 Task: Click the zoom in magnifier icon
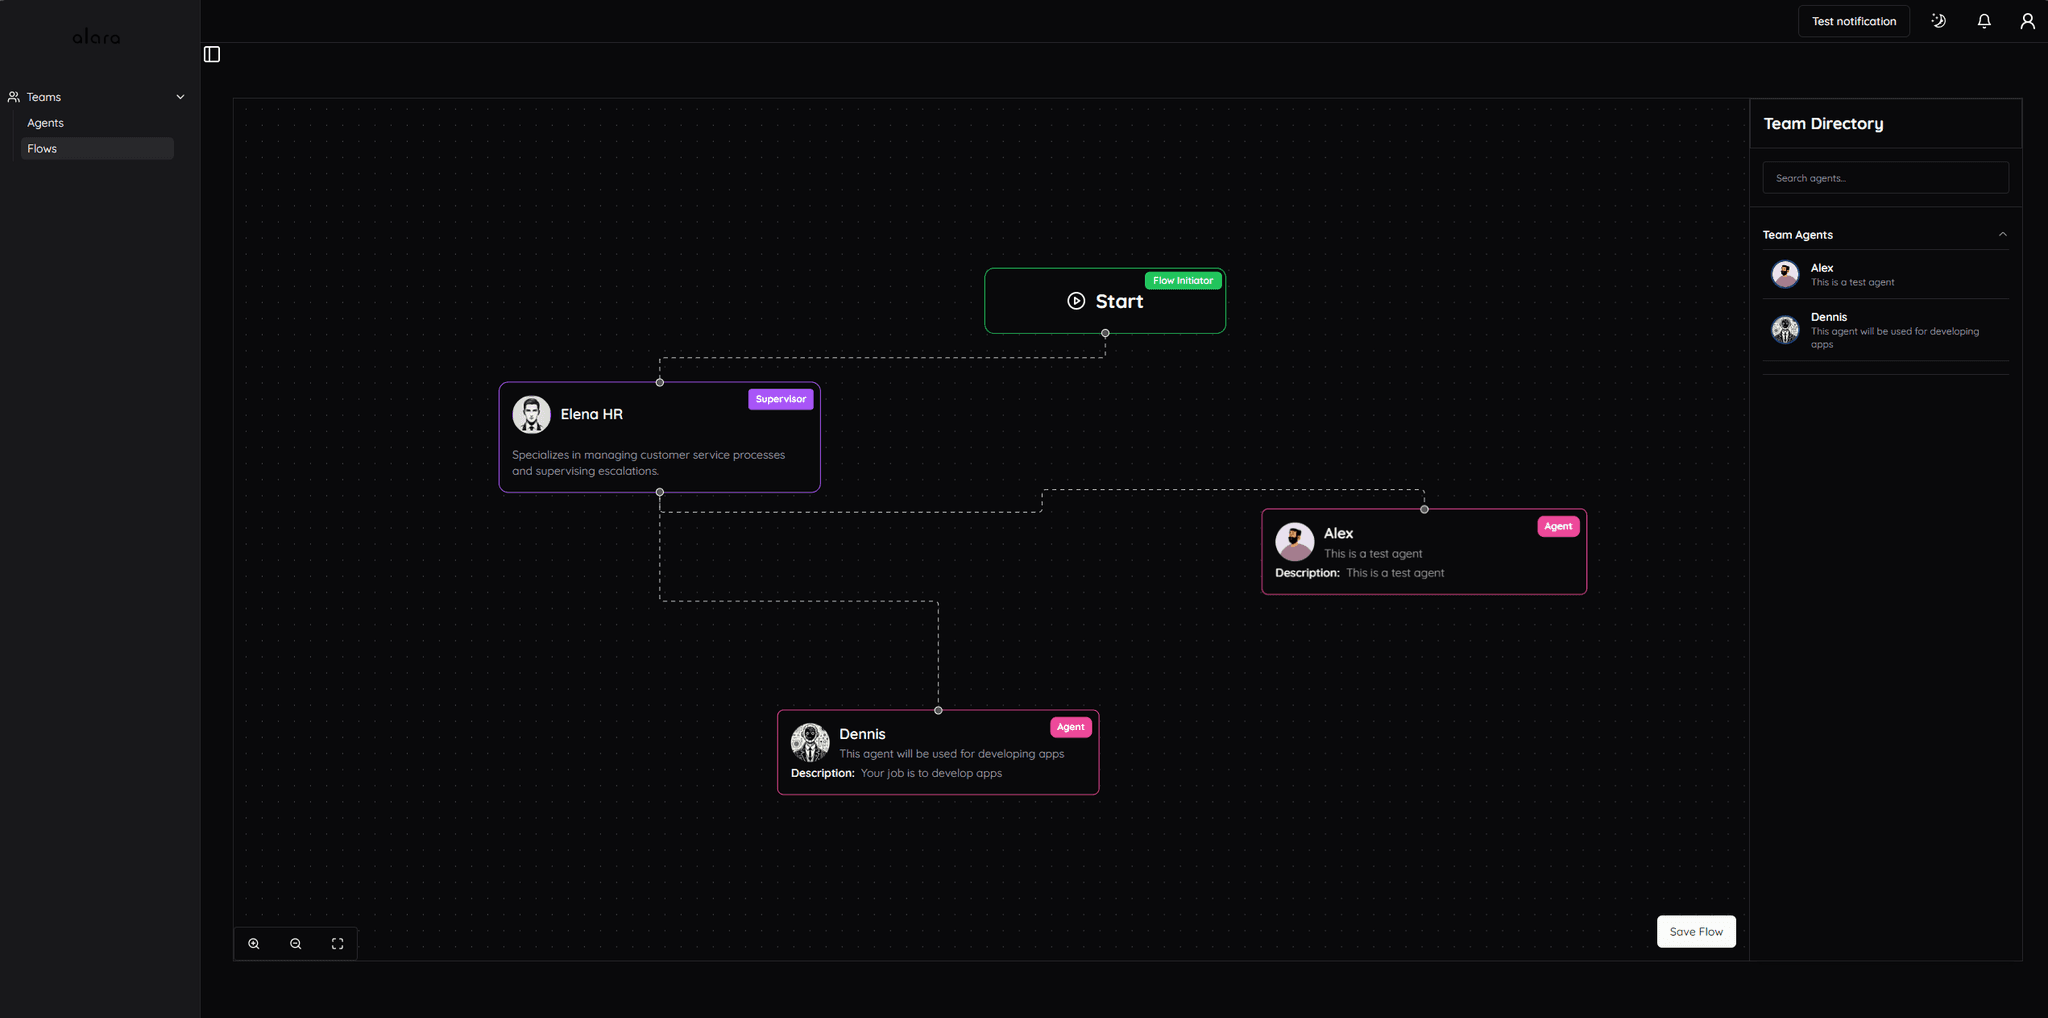pyautogui.click(x=254, y=944)
